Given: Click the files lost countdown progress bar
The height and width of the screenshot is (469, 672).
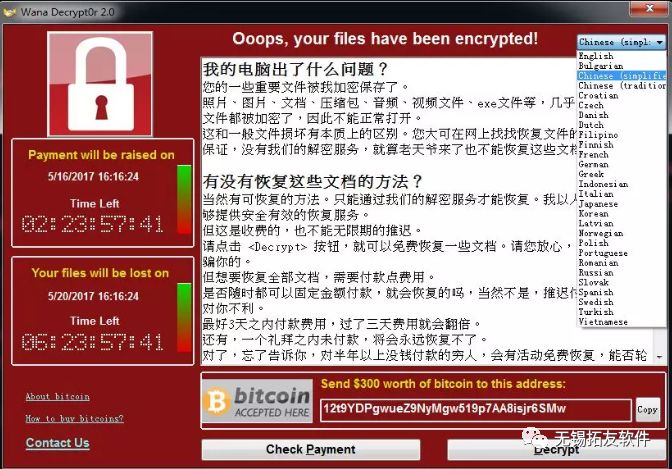Looking at the screenshot, I should point(184,318).
